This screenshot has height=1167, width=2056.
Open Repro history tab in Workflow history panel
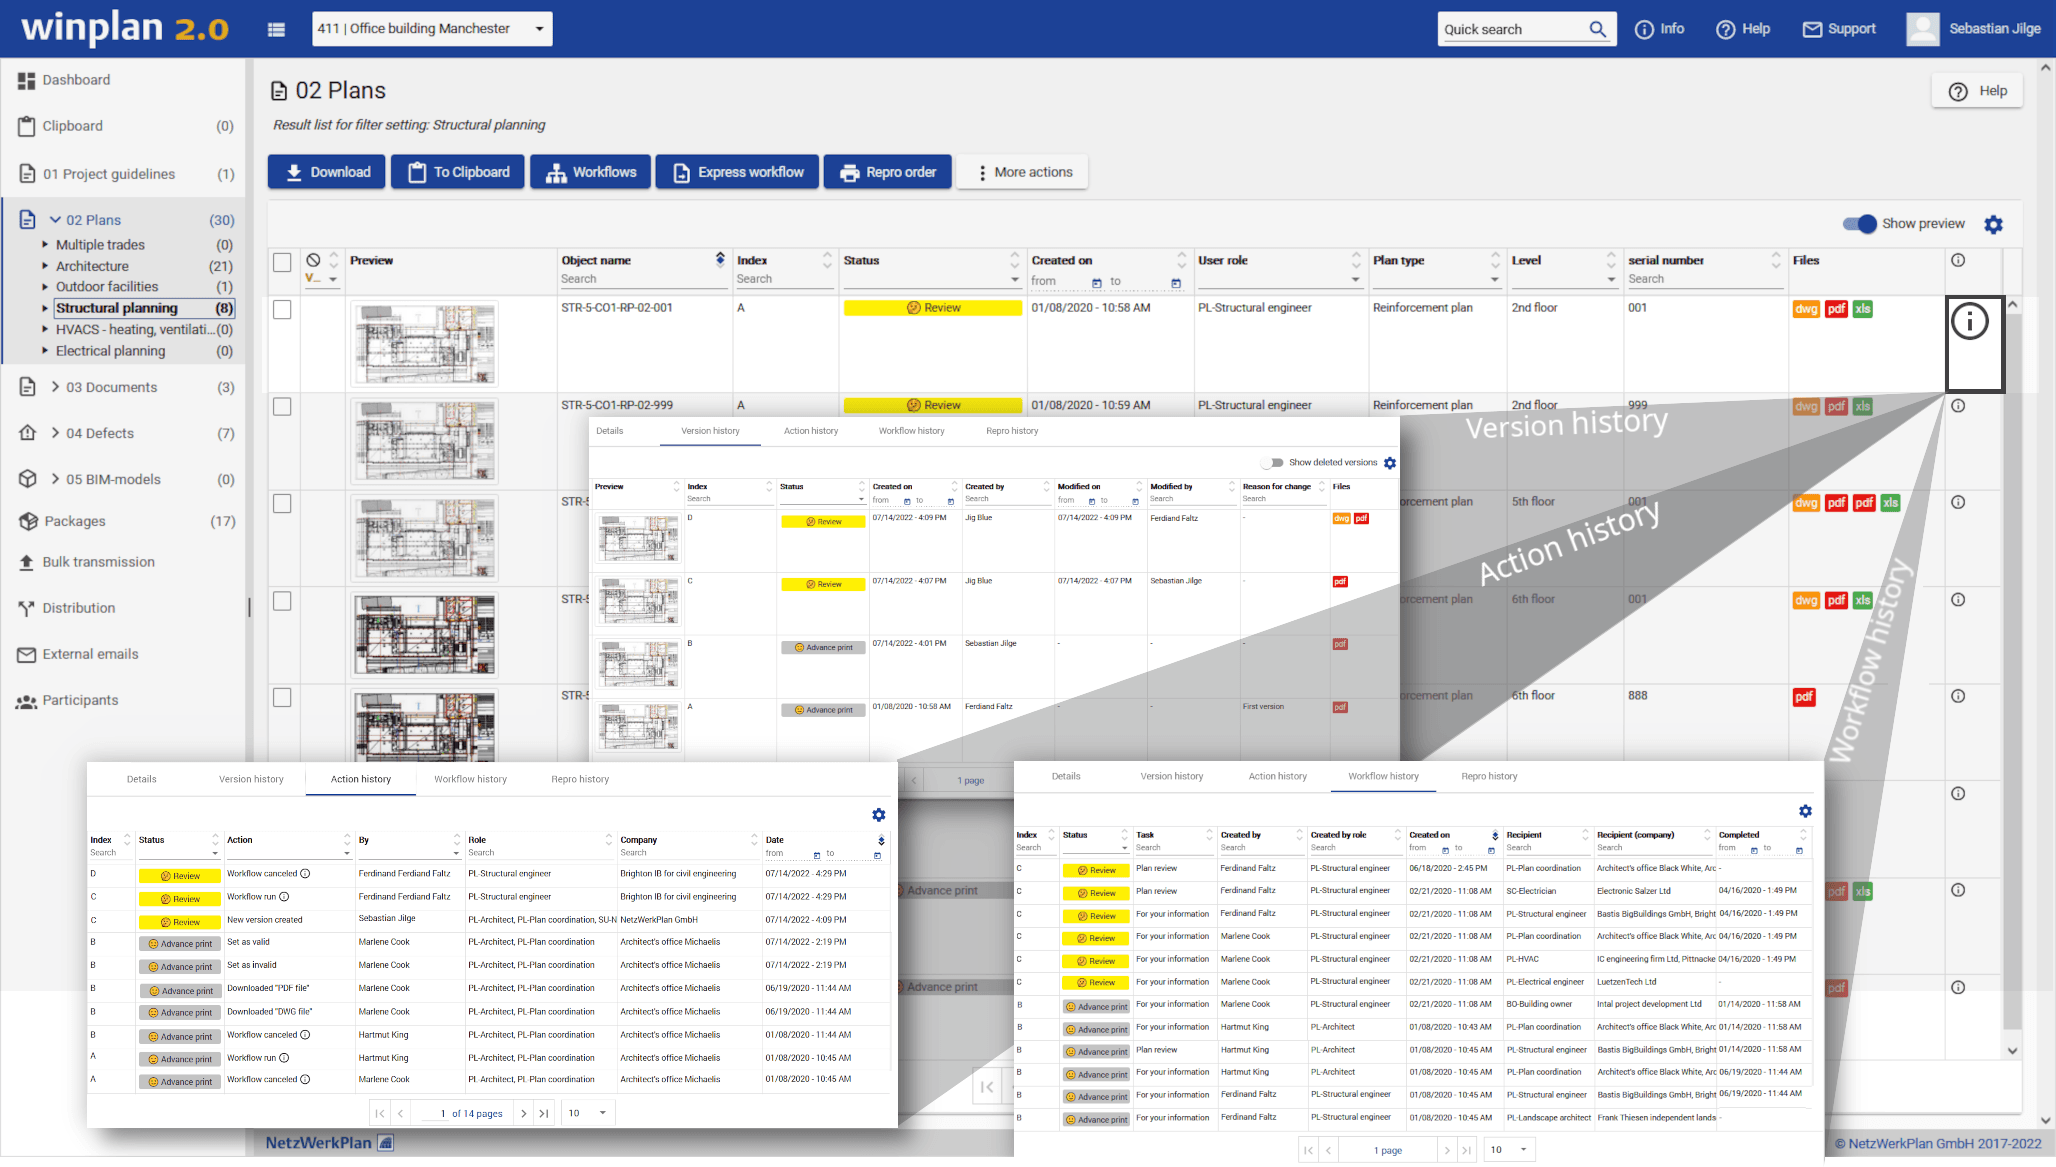(x=1489, y=776)
